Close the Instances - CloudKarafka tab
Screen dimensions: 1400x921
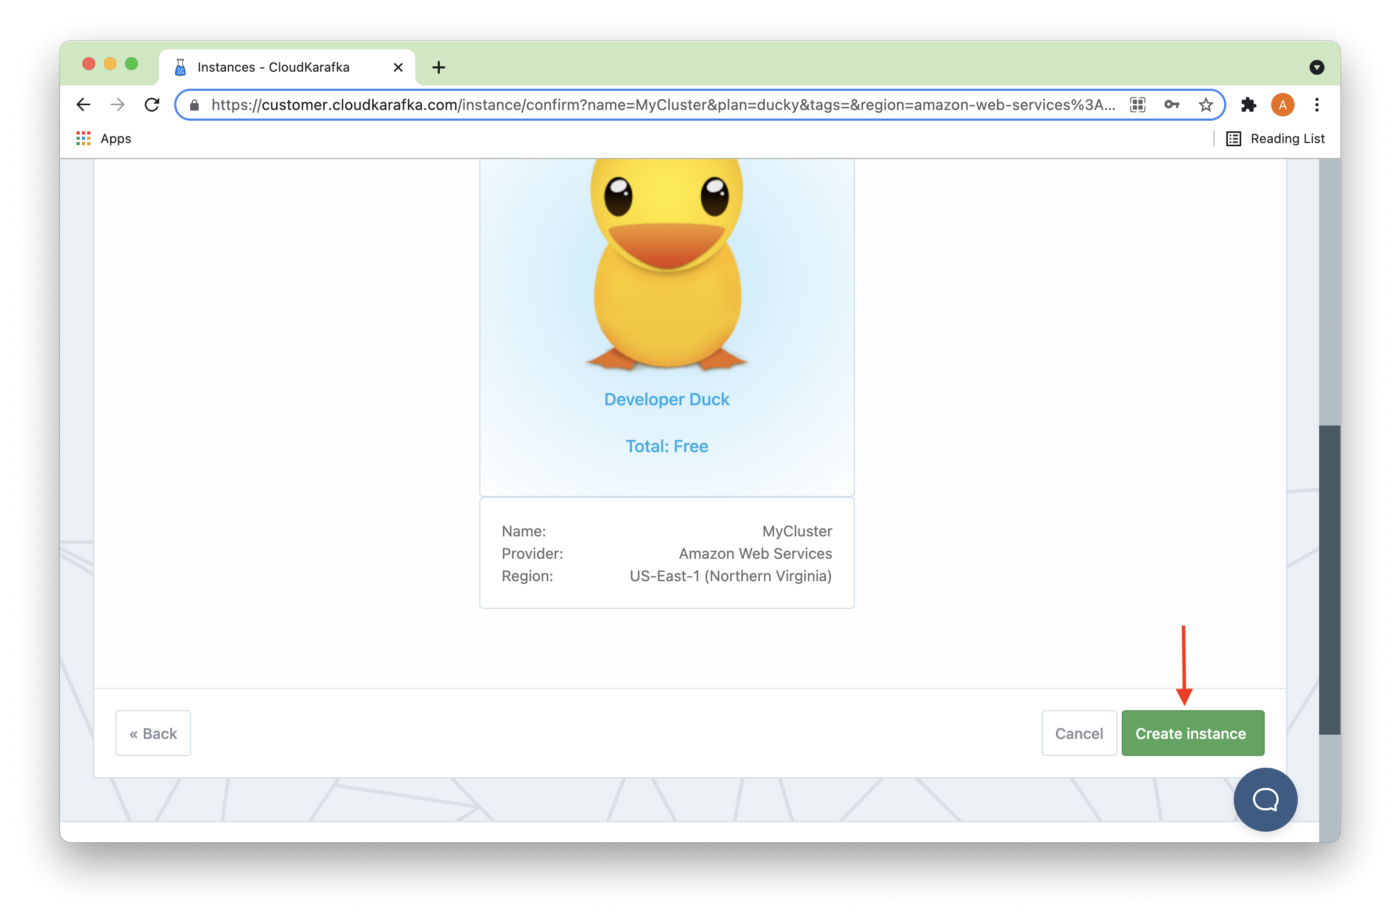tap(398, 67)
